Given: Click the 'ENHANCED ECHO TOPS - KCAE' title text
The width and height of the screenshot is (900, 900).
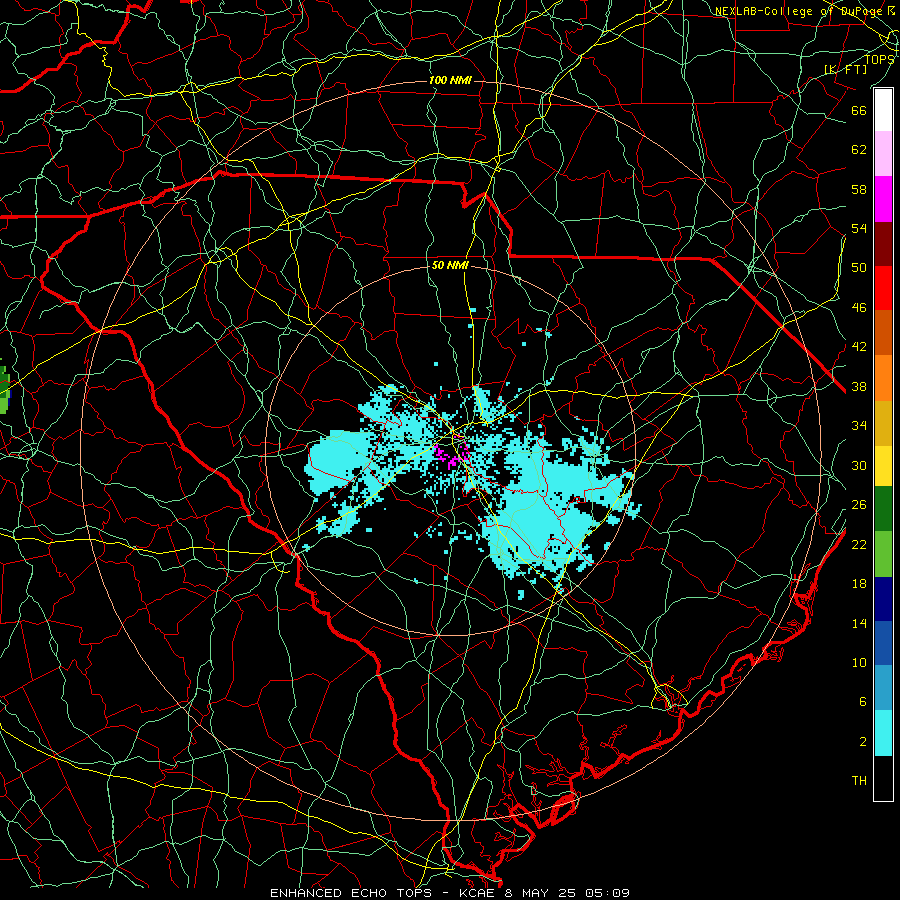Looking at the screenshot, I should click(x=384, y=893).
